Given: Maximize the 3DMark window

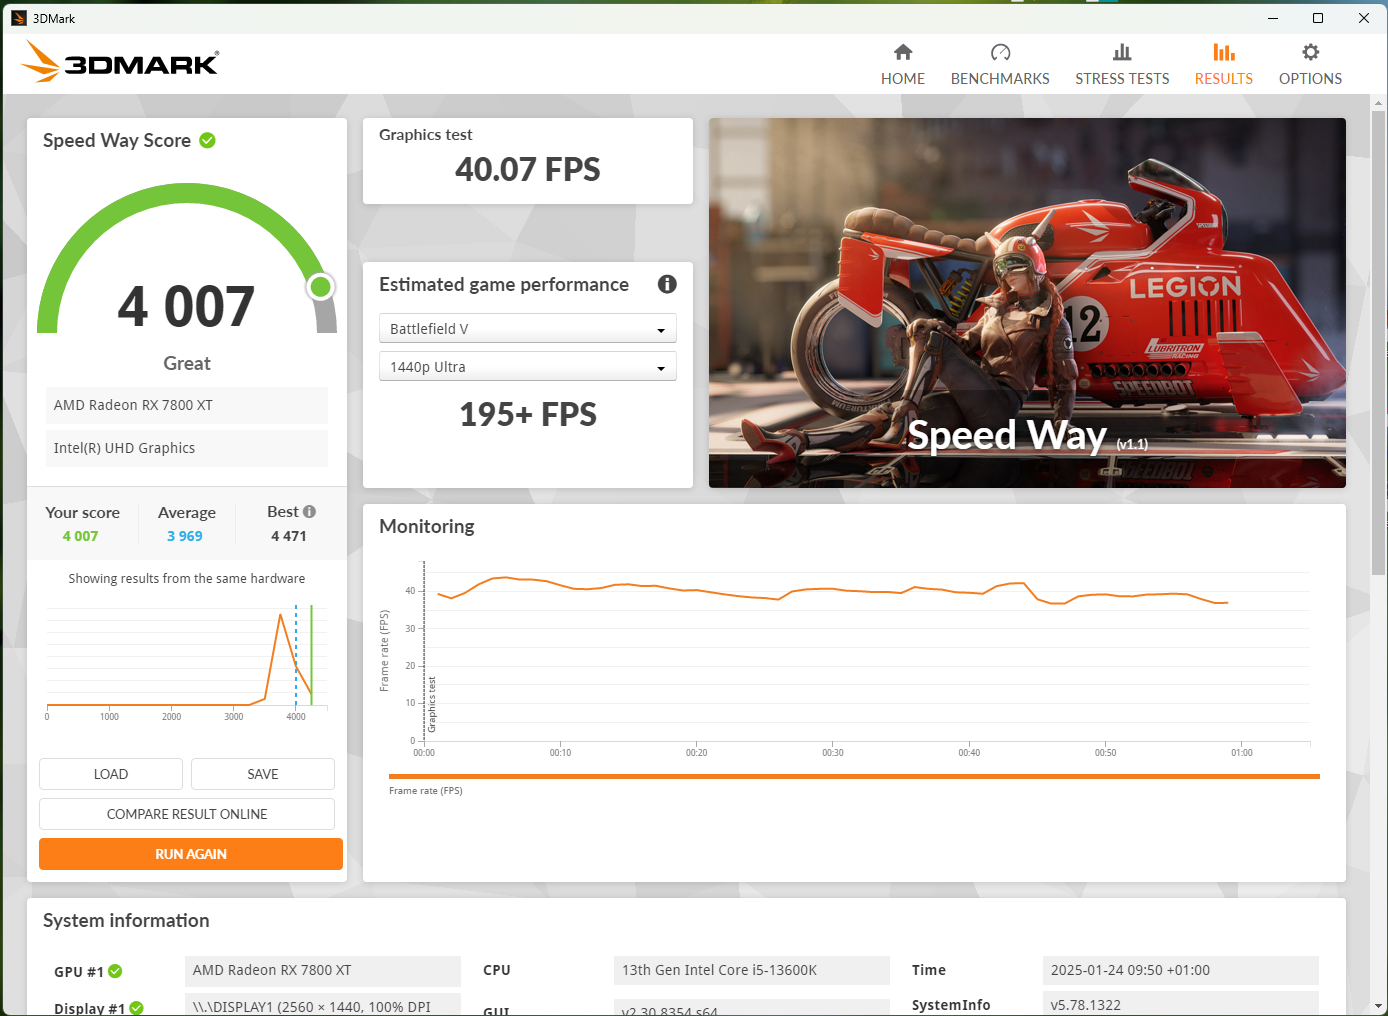Looking at the screenshot, I should pyautogui.click(x=1318, y=18).
